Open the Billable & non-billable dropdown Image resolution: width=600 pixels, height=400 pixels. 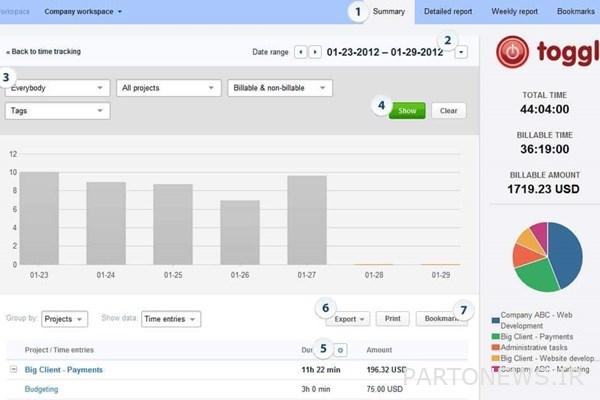point(280,87)
